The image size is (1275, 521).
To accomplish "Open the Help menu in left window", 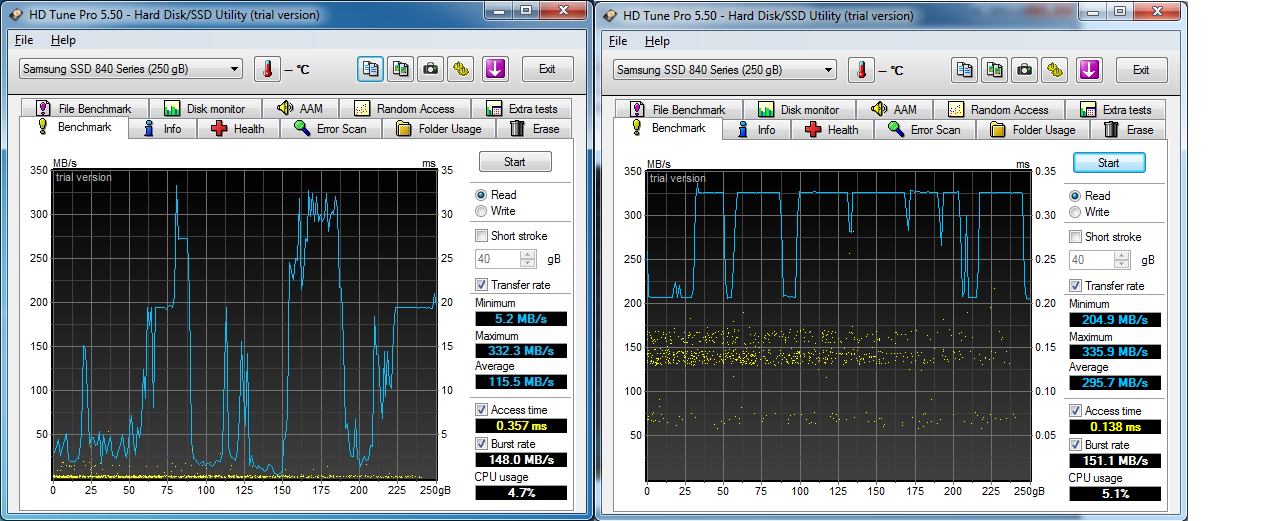I will pos(64,40).
